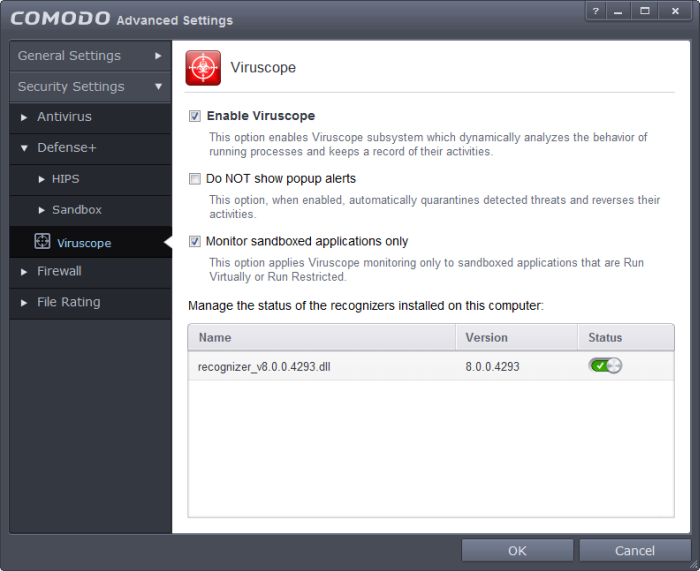Click the Viruscope crosshair icon in sidebar
This screenshot has width=700, height=571.
pyautogui.click(x=42, y=241)
